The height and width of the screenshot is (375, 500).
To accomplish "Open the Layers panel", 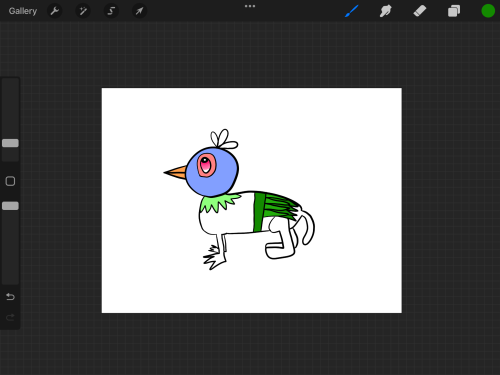I will tap(454, 11).
